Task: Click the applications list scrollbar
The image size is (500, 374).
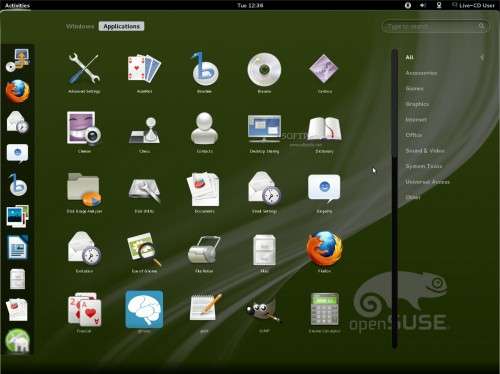Action: (395, 198)
